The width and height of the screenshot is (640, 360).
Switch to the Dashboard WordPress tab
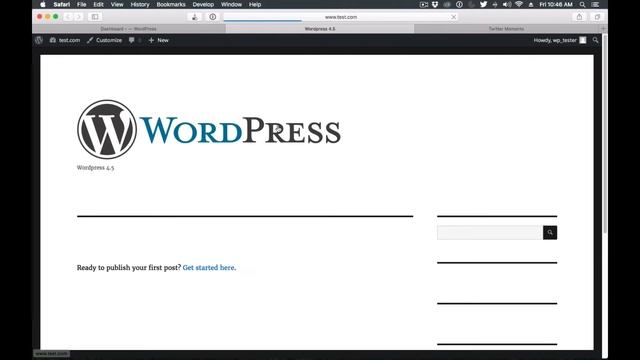[x=129, y=29]
